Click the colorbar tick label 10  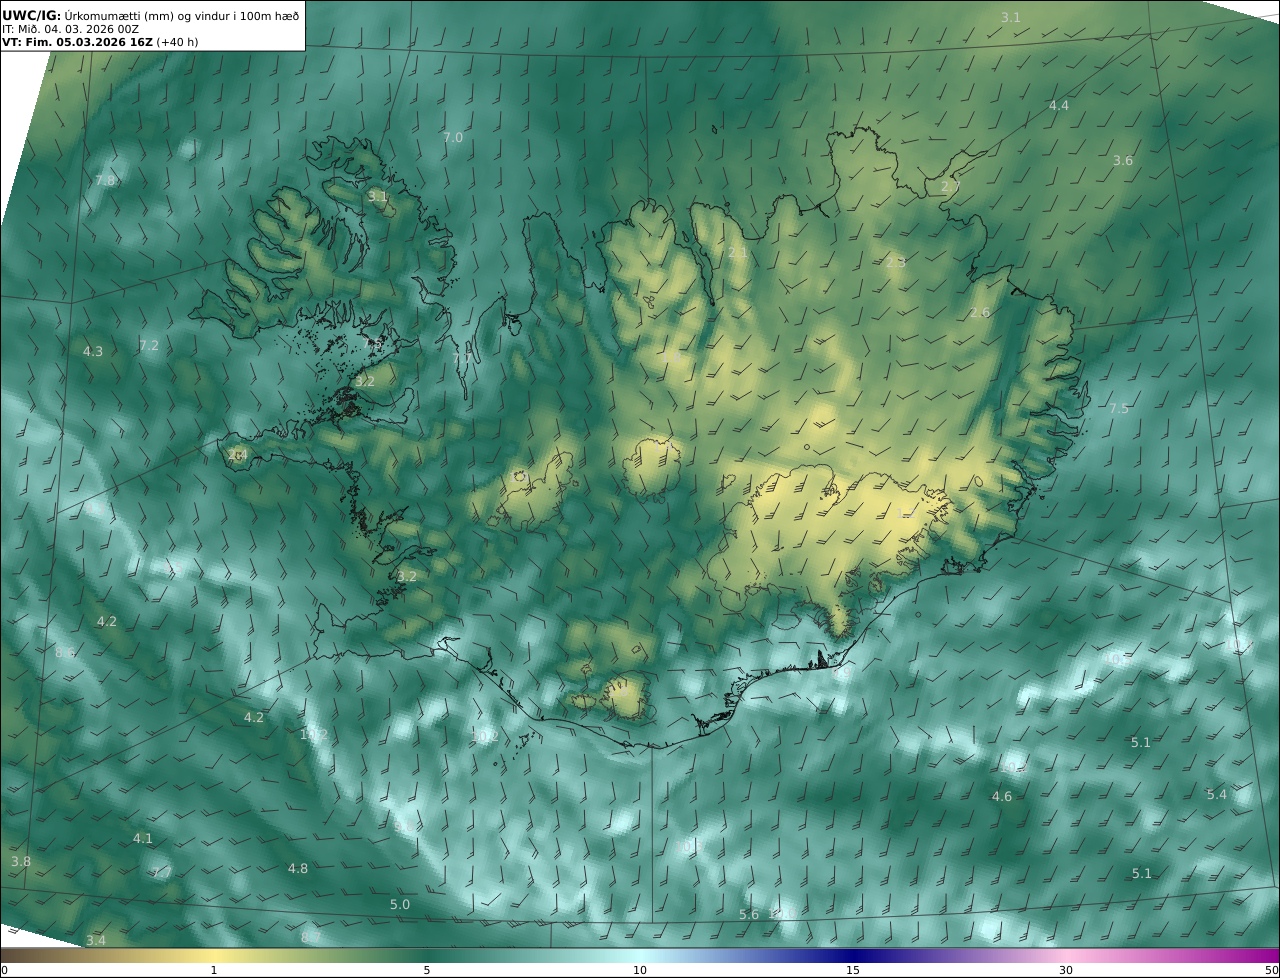click(640, 970)
